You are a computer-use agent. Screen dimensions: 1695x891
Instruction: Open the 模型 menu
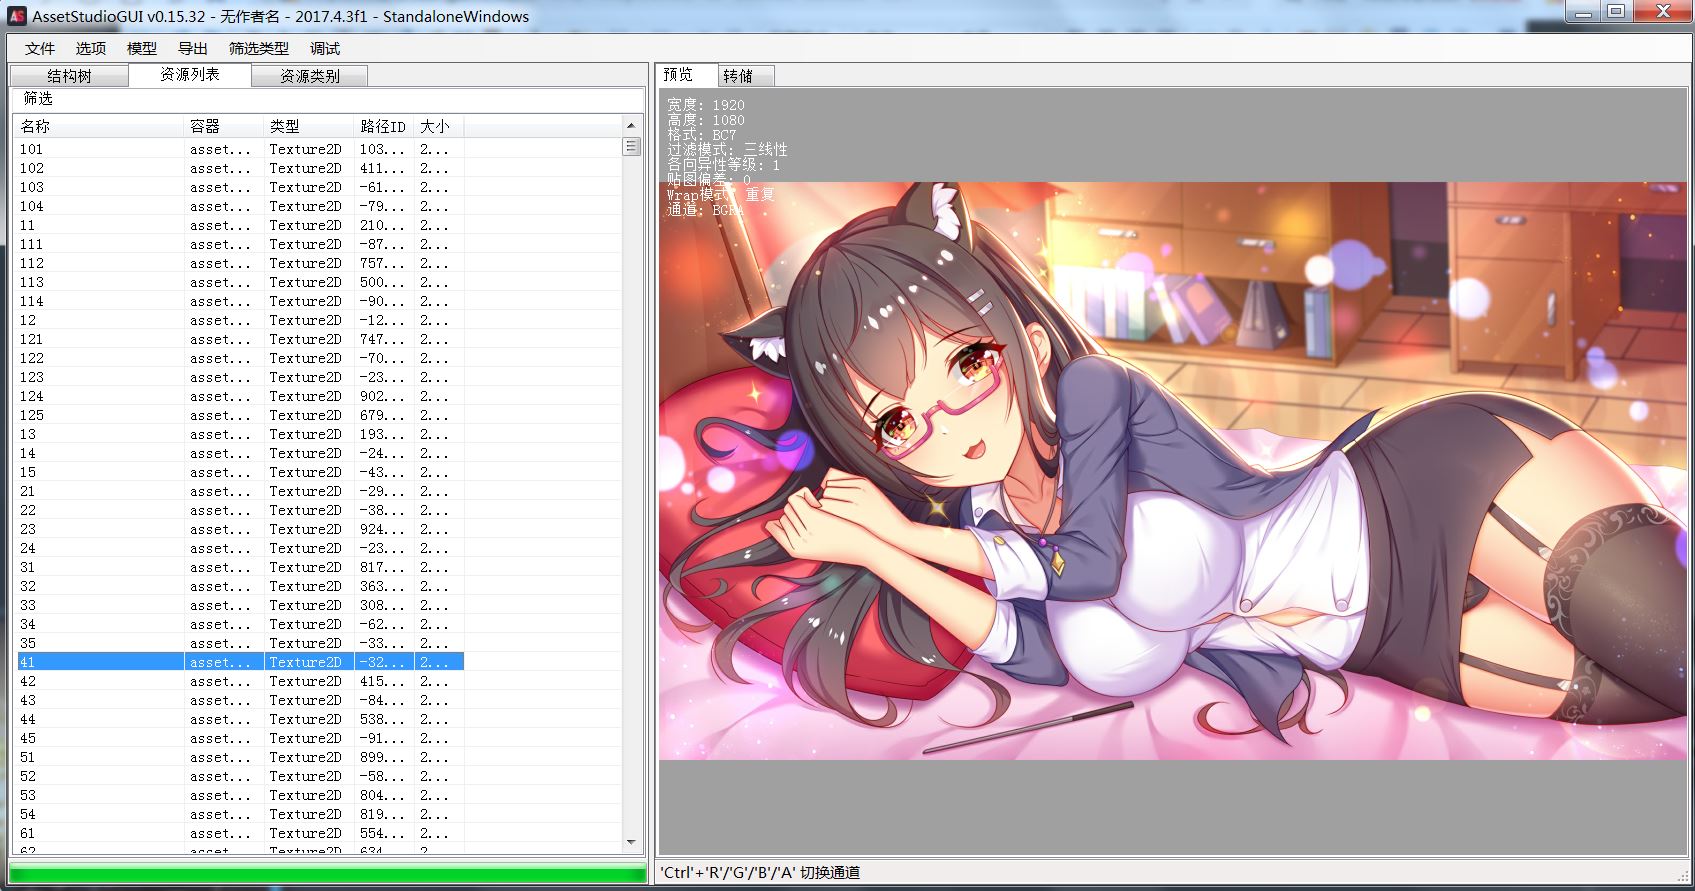[142, 48]
